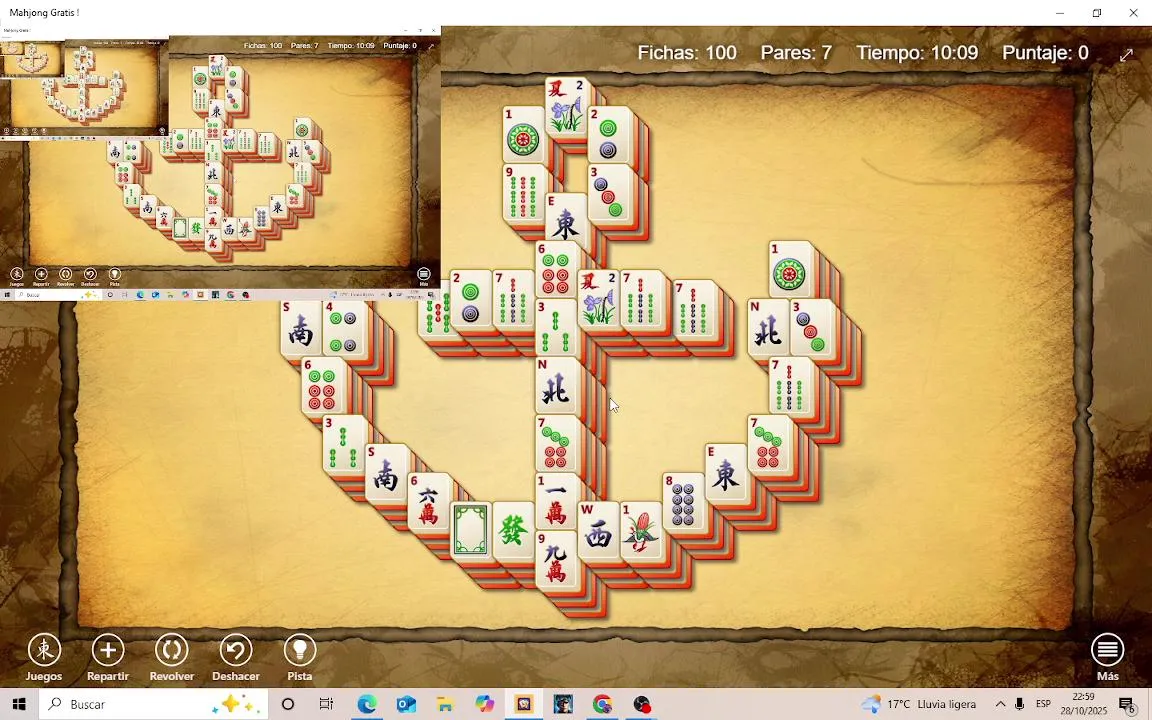Screen dimensions: 1152x720
Task: Select South tile at left arm's top
Action: 301,327
